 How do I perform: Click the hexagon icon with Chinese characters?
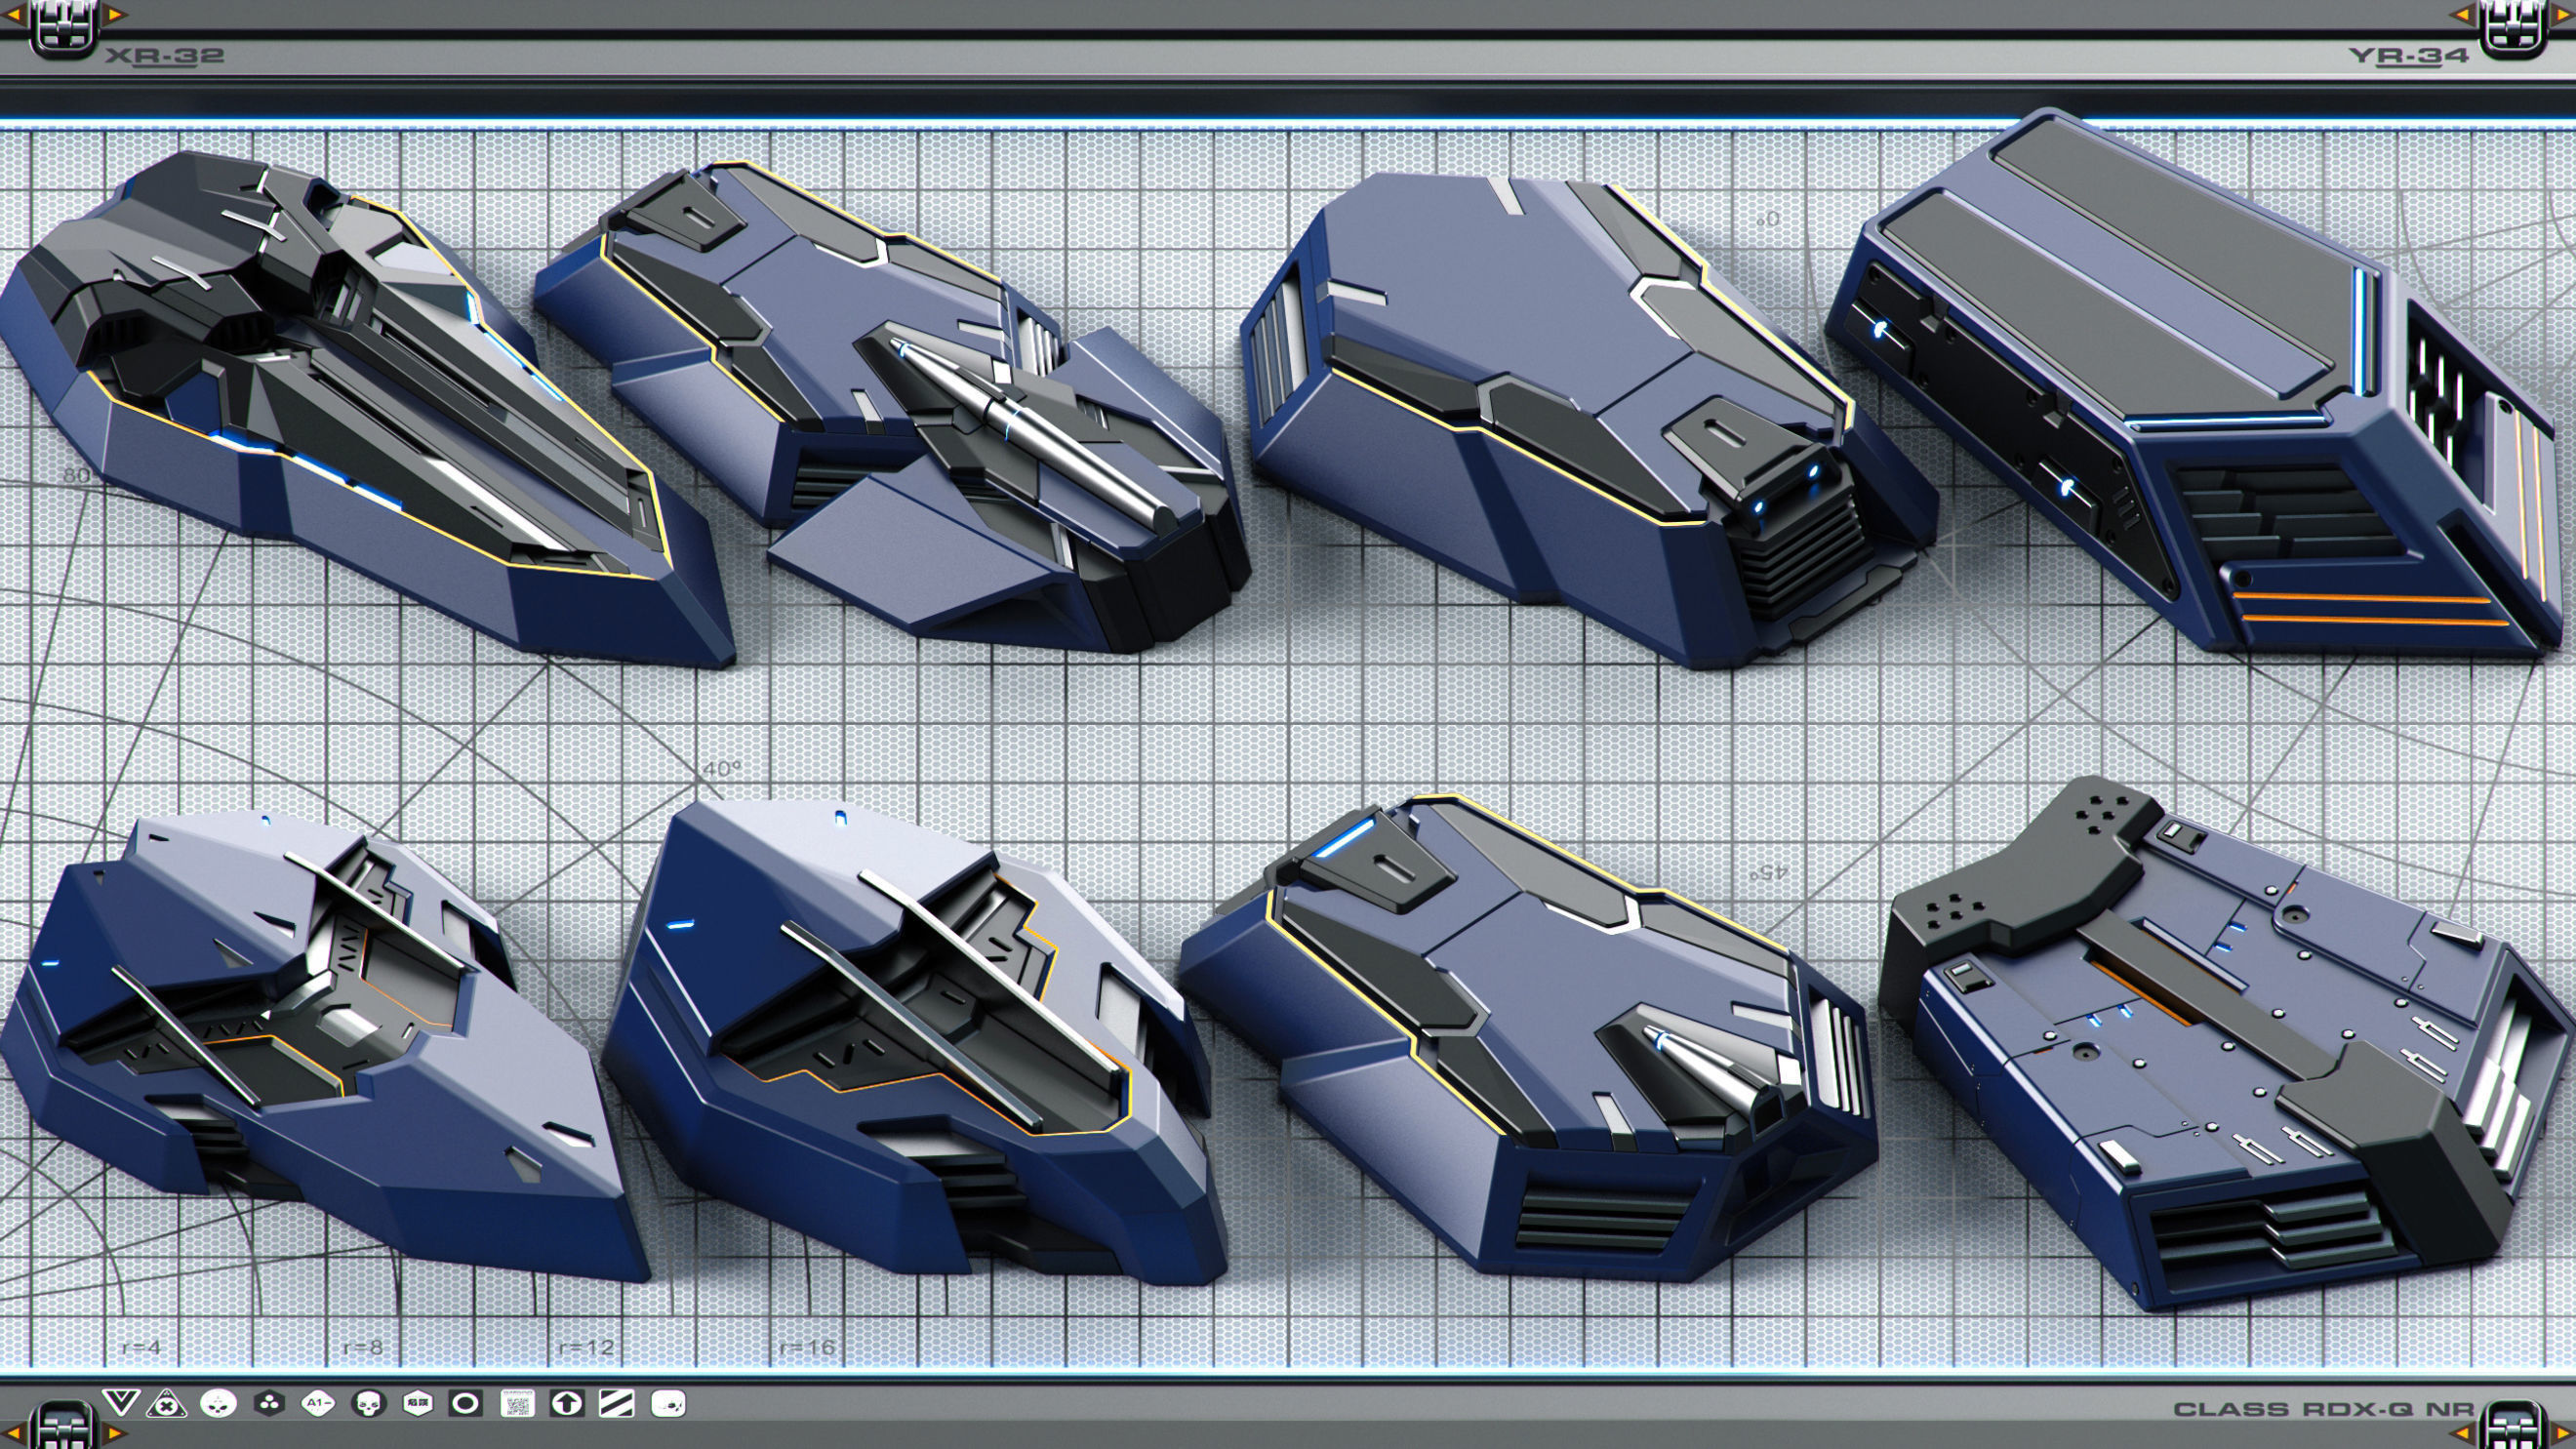(x=417, y=1404)
